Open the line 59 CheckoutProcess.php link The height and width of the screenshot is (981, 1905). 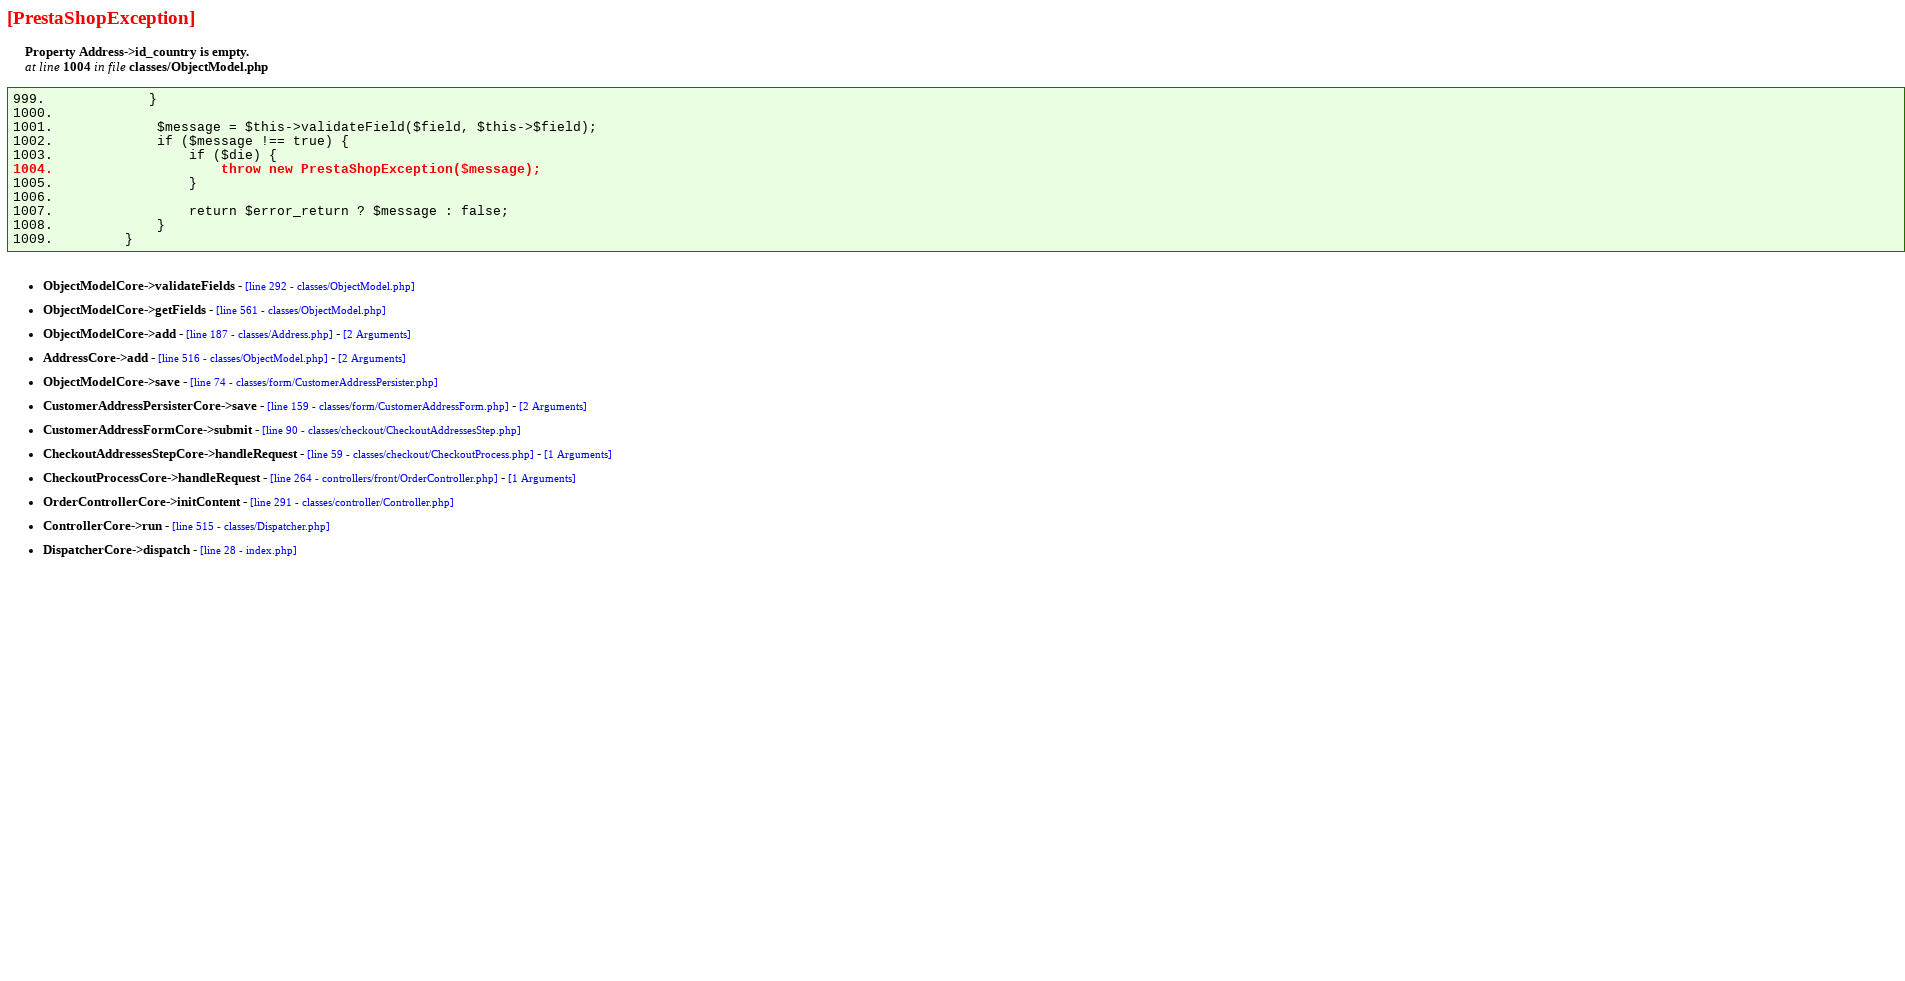[x=420, y=455]
